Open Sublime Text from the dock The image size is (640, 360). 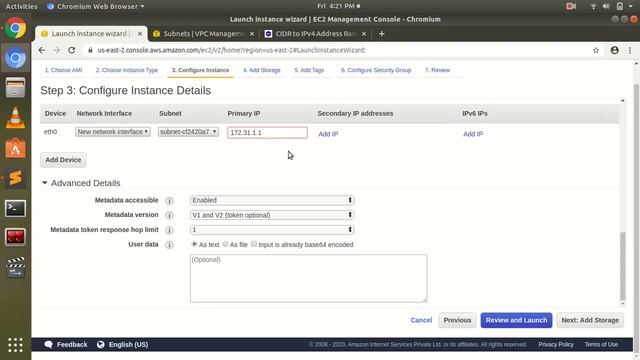(16, 178)
